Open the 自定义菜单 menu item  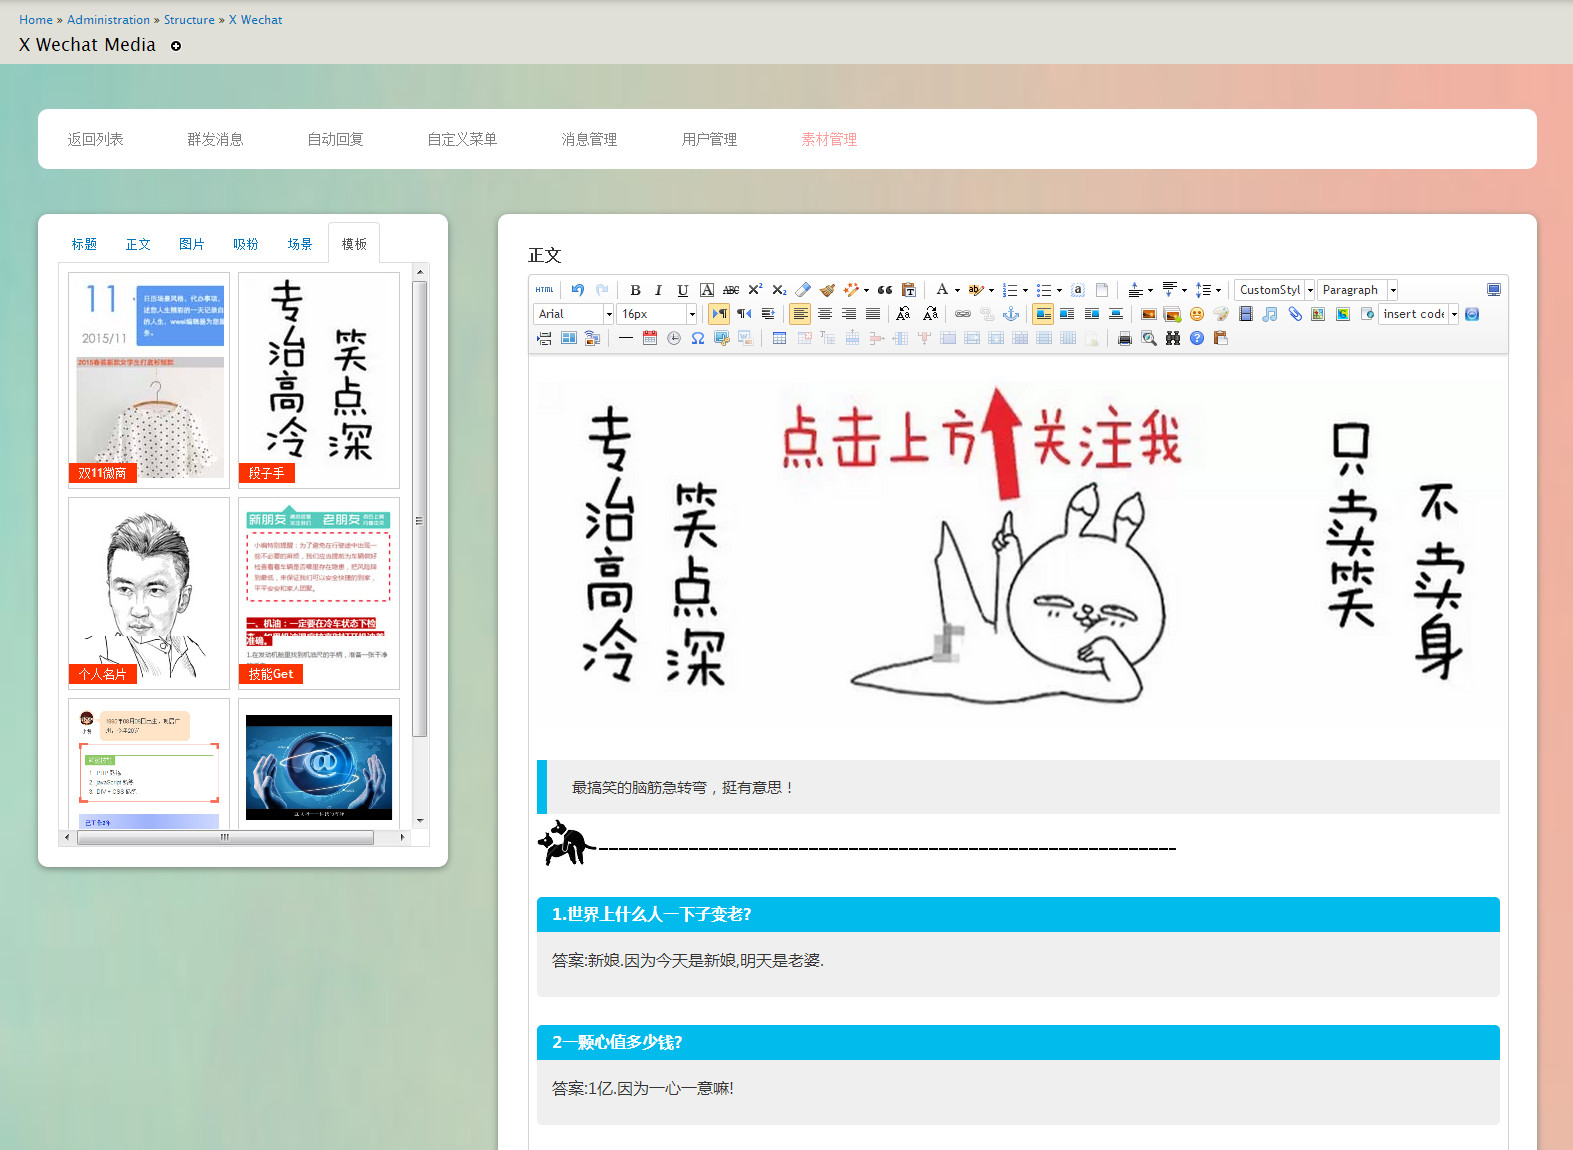[x=462, y=139]
